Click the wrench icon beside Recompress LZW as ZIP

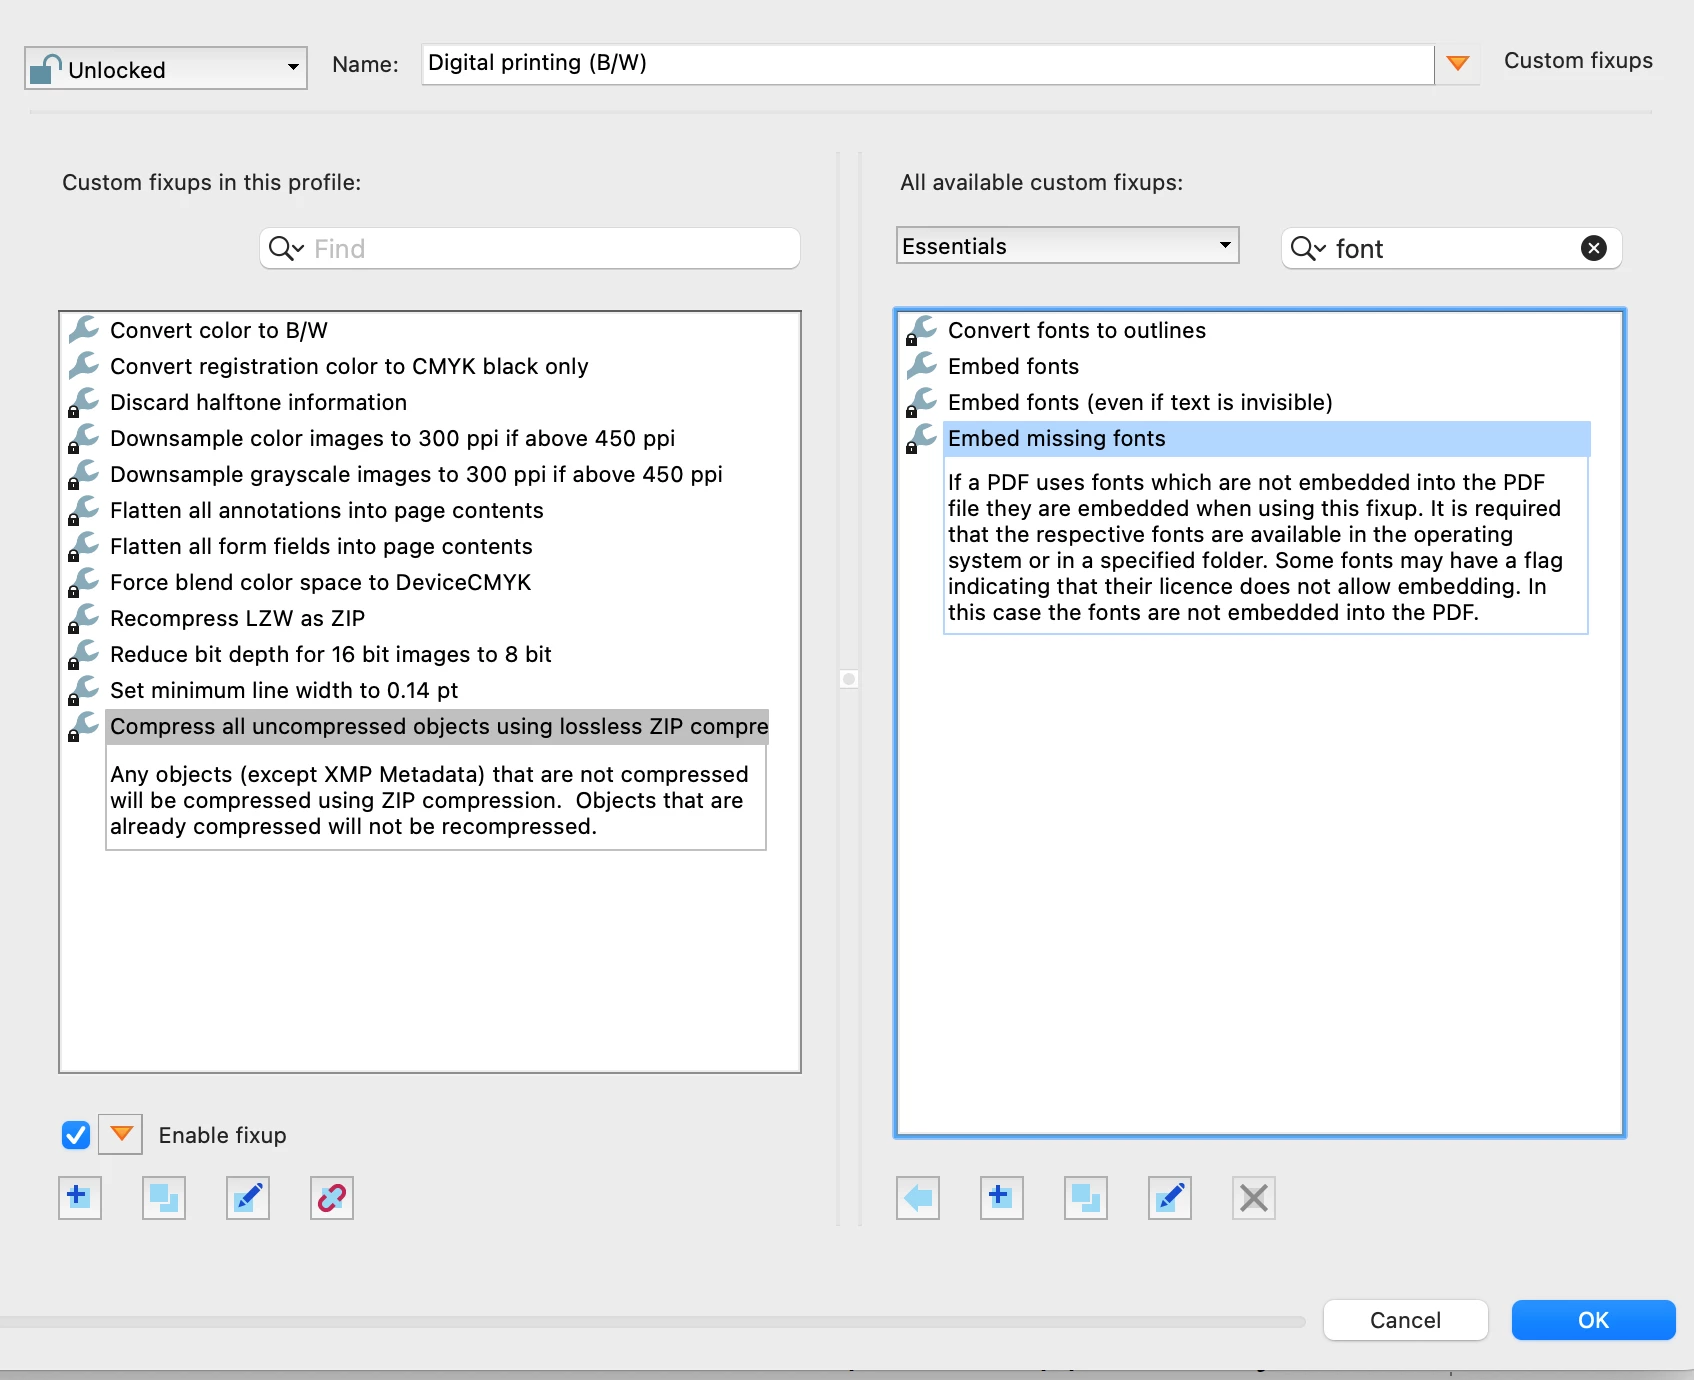[x=84, y=617]
